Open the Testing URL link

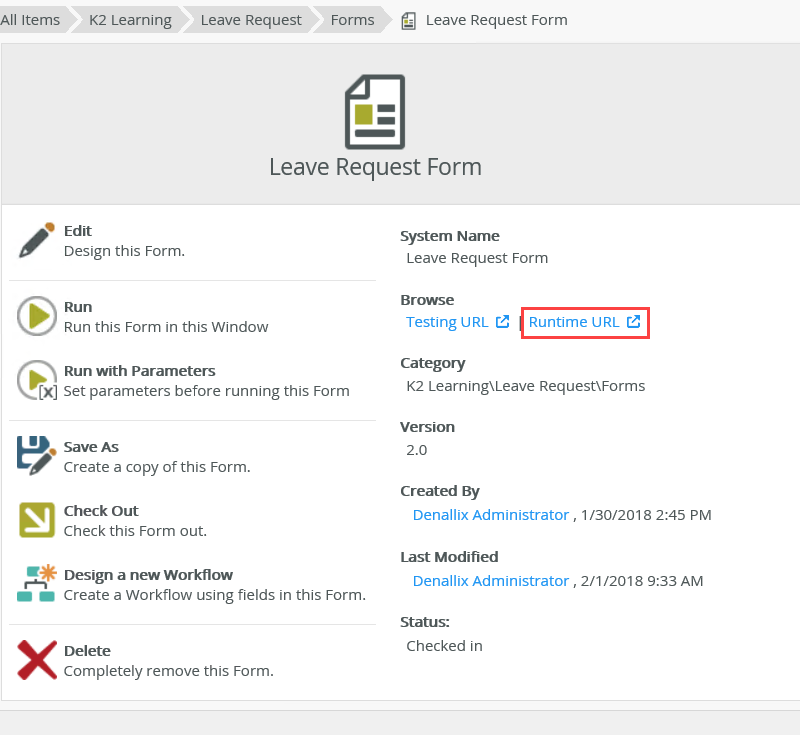tap(446, 322)
